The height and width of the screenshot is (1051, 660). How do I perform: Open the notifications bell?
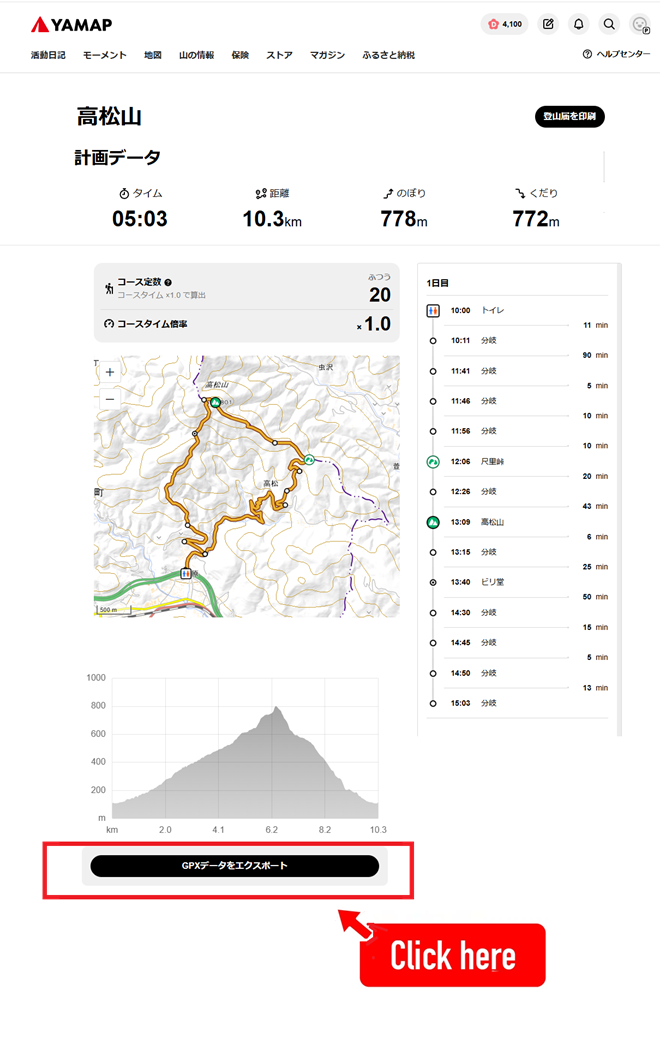pyautogui.click(x=578, y=24)
